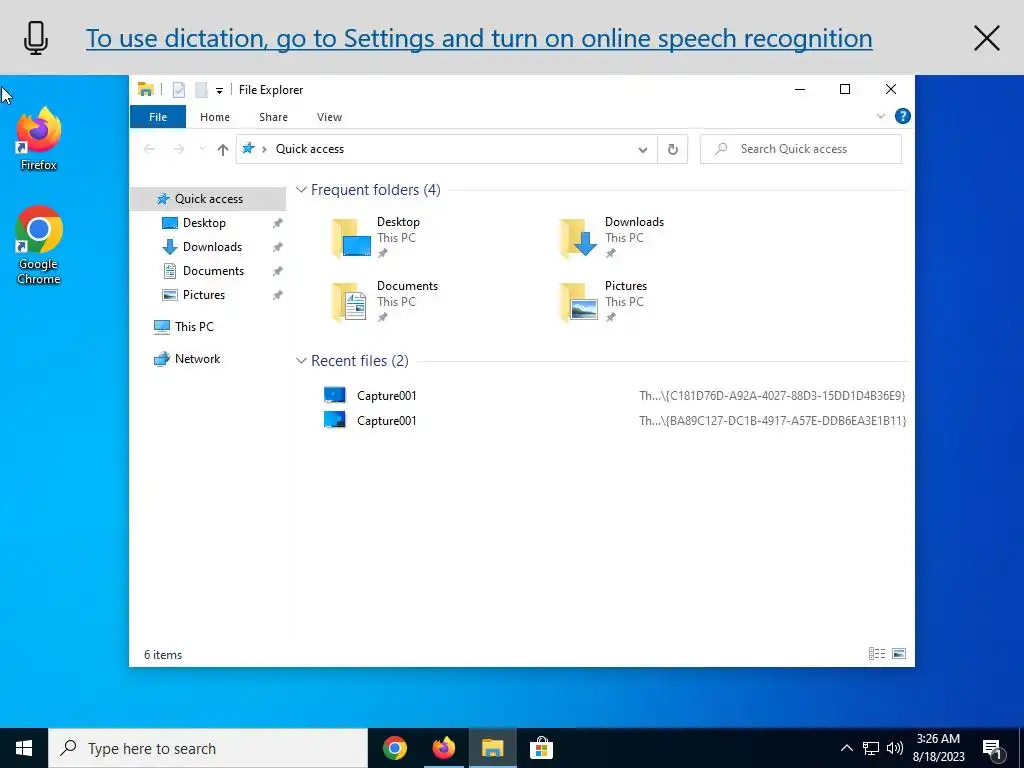Select Pictures in navigation pane
1024x768 pixels.
[x=204, y=295]
